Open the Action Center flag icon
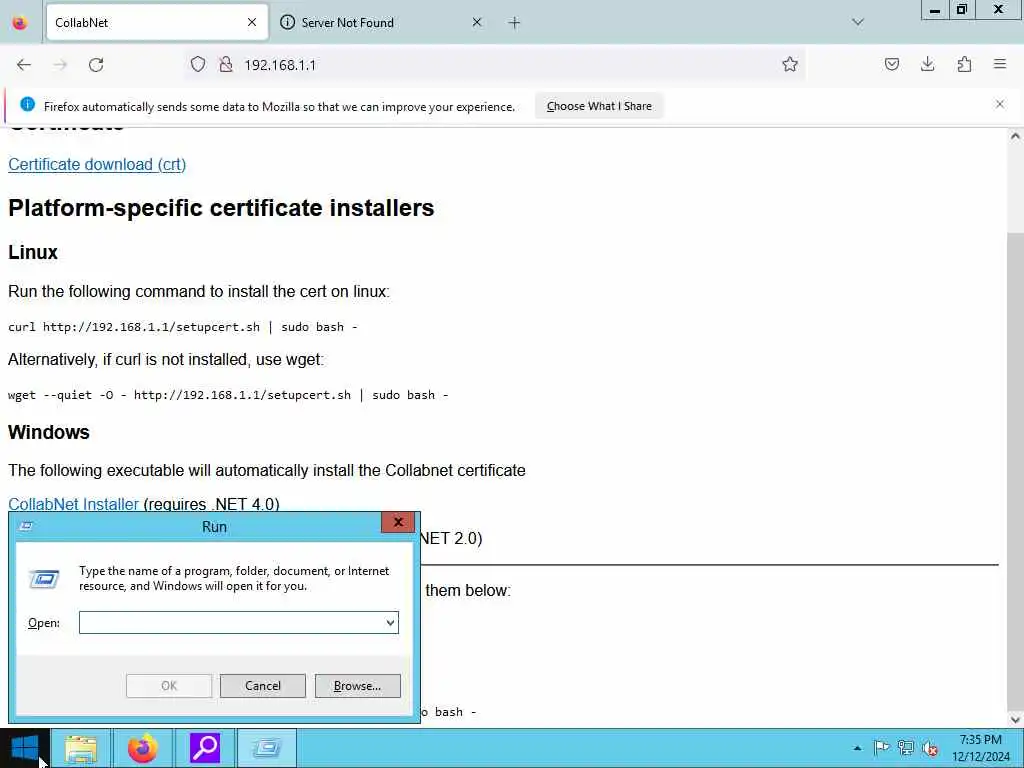This screenshot has height=768, width=1024. [x=882, y=748]
